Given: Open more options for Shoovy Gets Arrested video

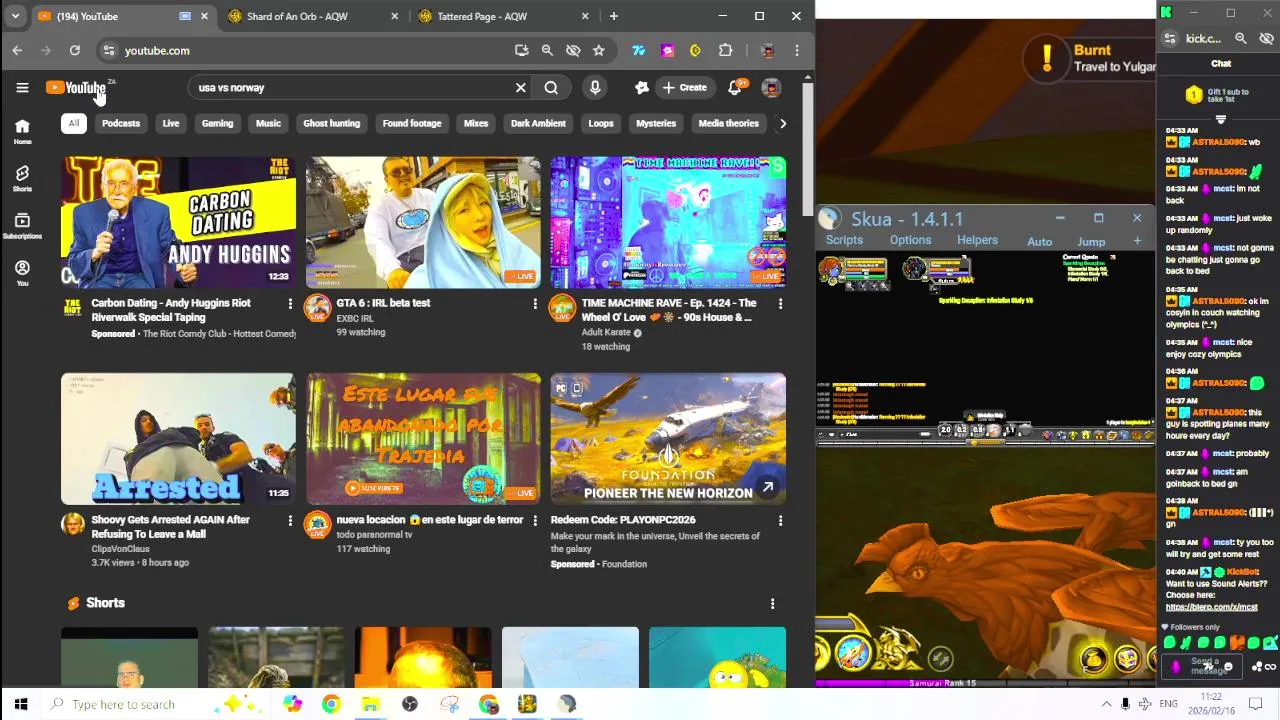Looking at the screenshot, I should [x=290, y=521].
